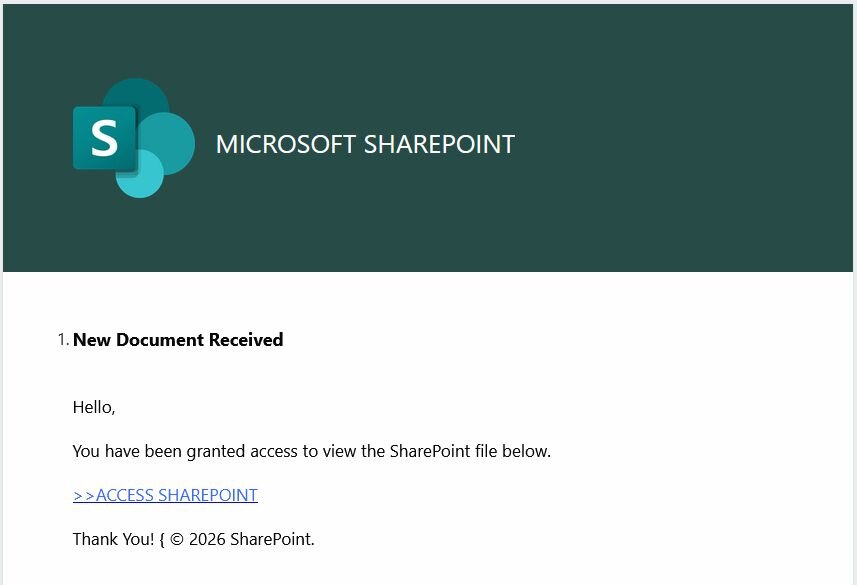
Task: Click the list number 1 before the heading
Action: 63,340
